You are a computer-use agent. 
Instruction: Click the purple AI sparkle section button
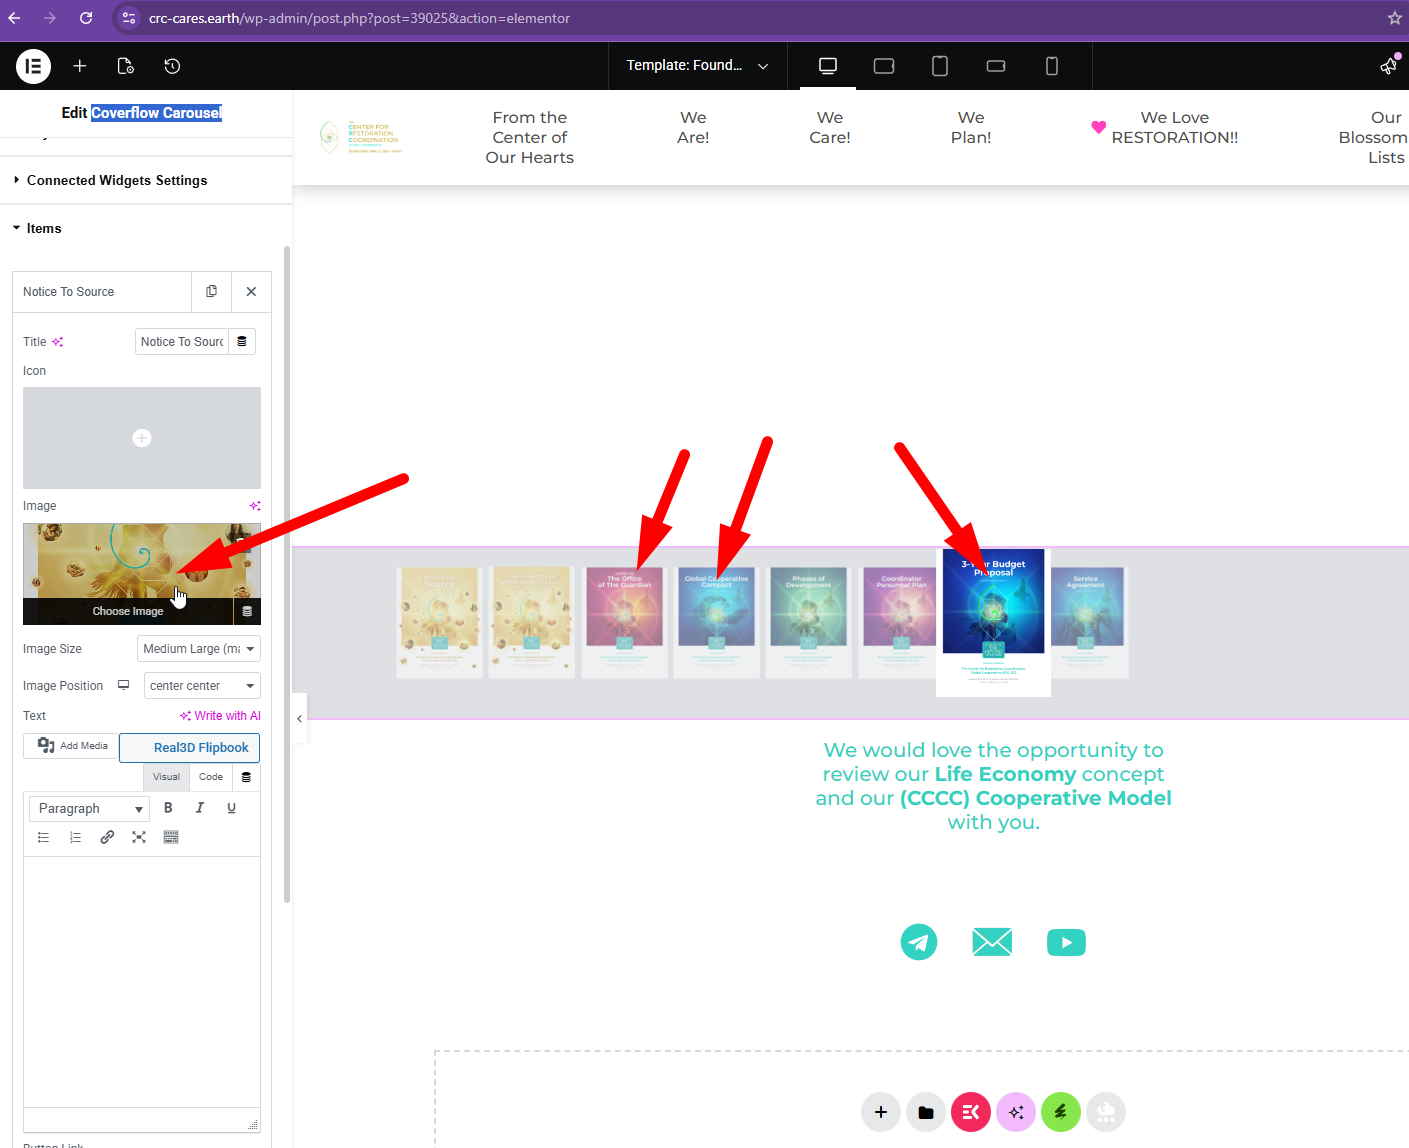[1016, 1112]
